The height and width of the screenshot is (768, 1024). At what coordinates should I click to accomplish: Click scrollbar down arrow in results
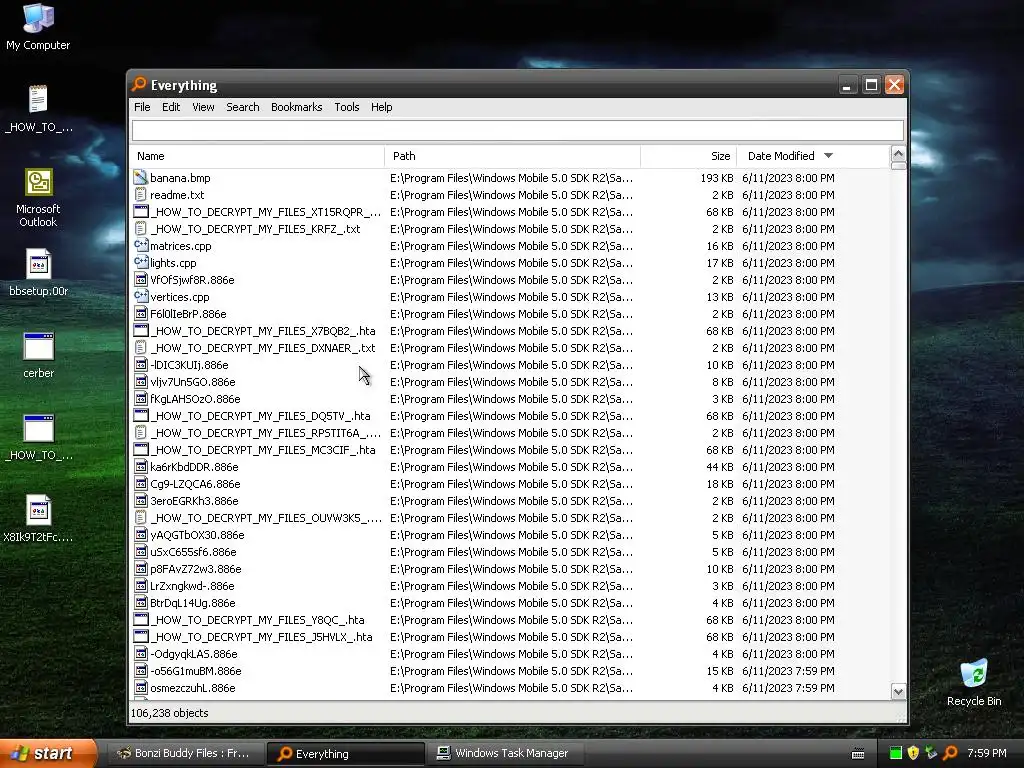(x=899, y=692)
